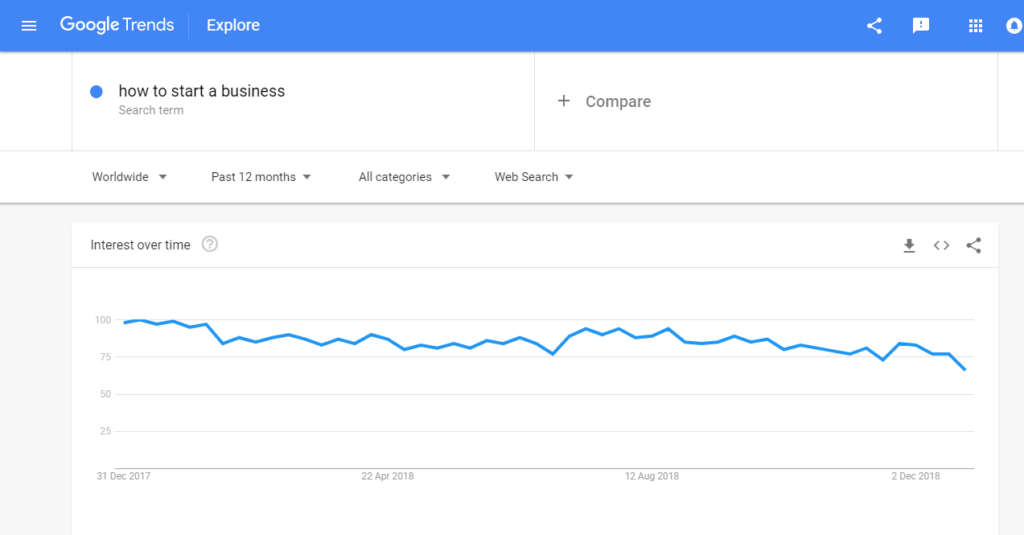Click the embed code icon
The image size is (1024, 535).
pyautogui.click(x=941, y=245)
